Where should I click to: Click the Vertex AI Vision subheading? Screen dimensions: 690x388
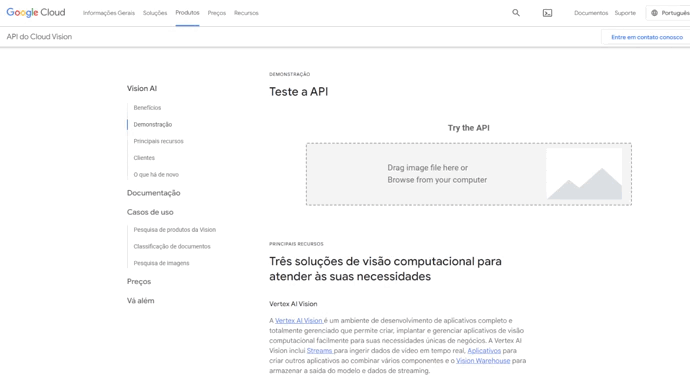point(293,304)
